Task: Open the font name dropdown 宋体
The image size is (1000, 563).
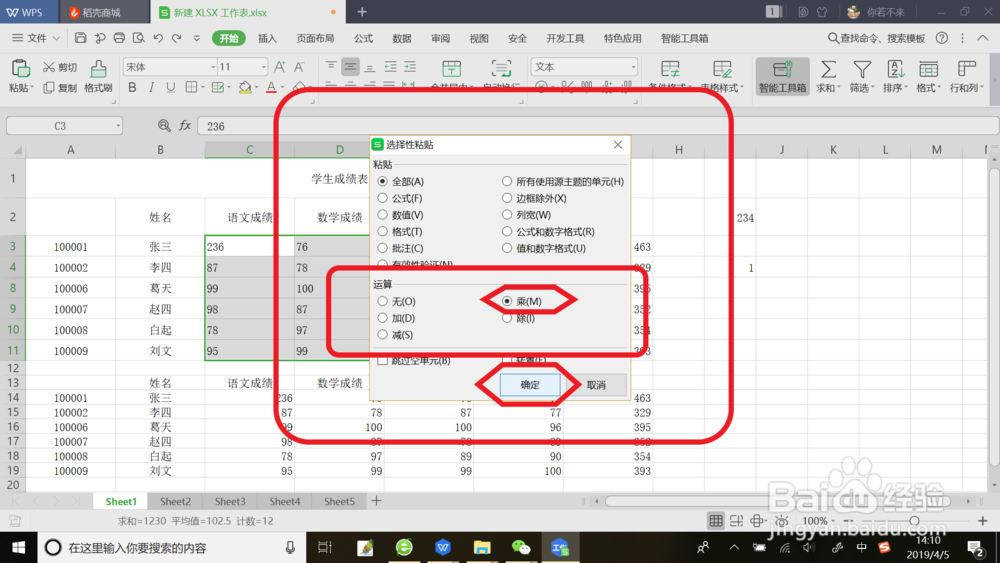Action: (x=213, y=67)
